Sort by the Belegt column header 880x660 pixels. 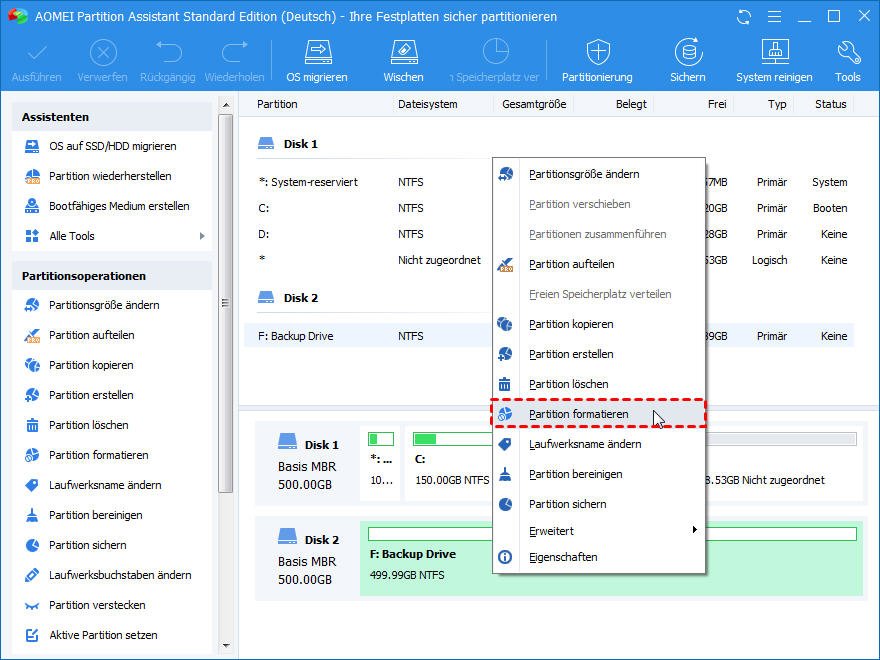pos(631,104)
